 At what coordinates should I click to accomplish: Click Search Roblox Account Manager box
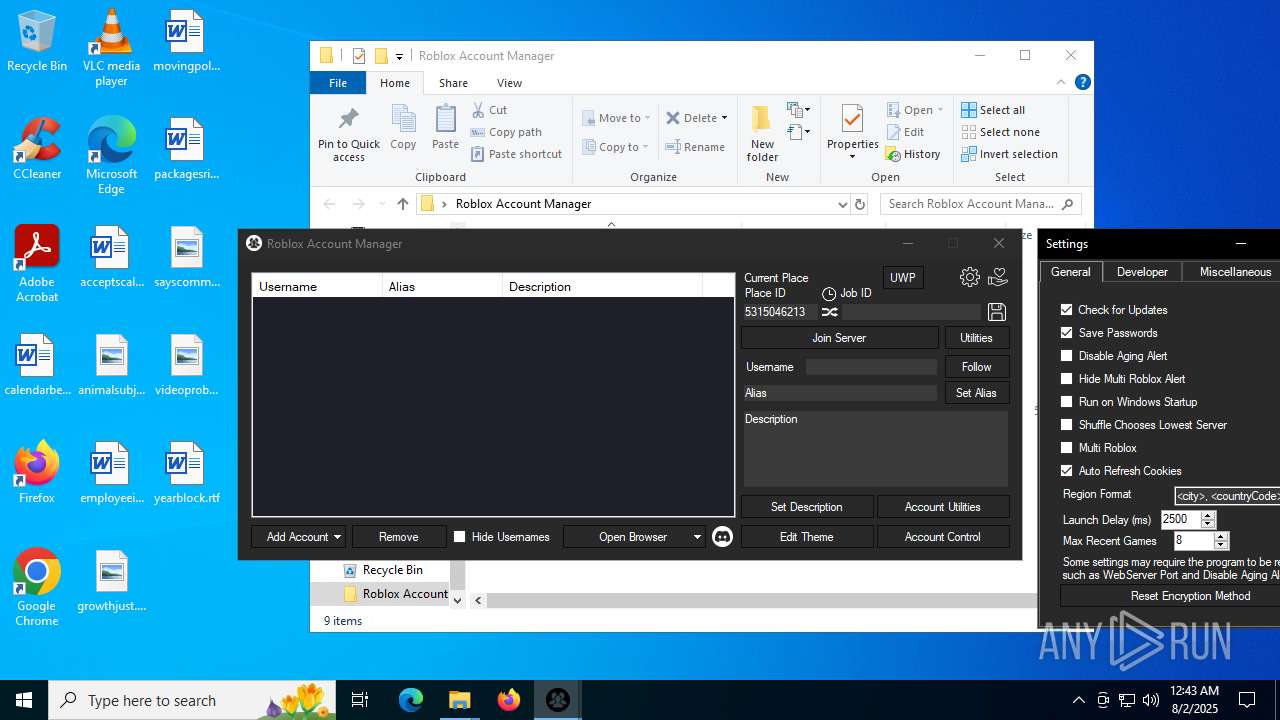tap(980, 204)
